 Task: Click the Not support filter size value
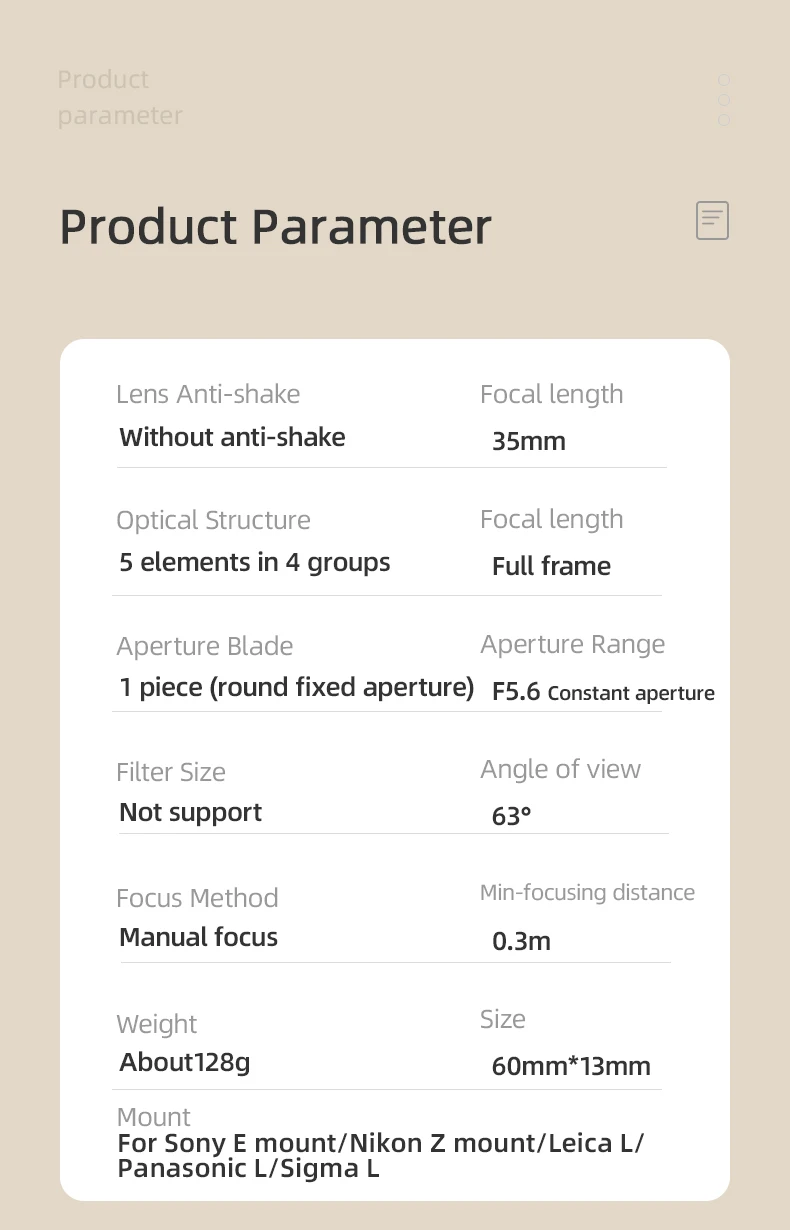(190, 812)
